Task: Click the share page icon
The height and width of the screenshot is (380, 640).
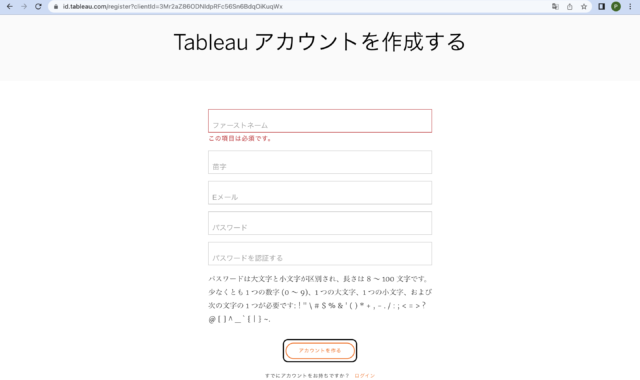Action: [569, 7]
